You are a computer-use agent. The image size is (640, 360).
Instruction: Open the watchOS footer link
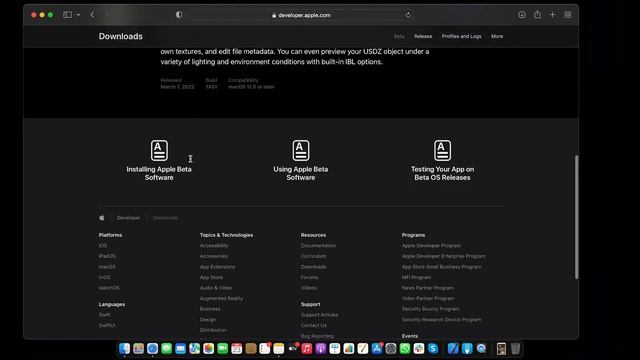109,288
